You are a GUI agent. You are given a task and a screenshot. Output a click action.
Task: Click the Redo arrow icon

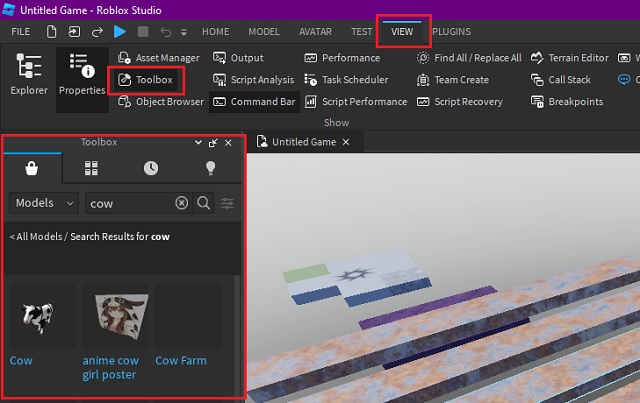[x=97, y=32]
